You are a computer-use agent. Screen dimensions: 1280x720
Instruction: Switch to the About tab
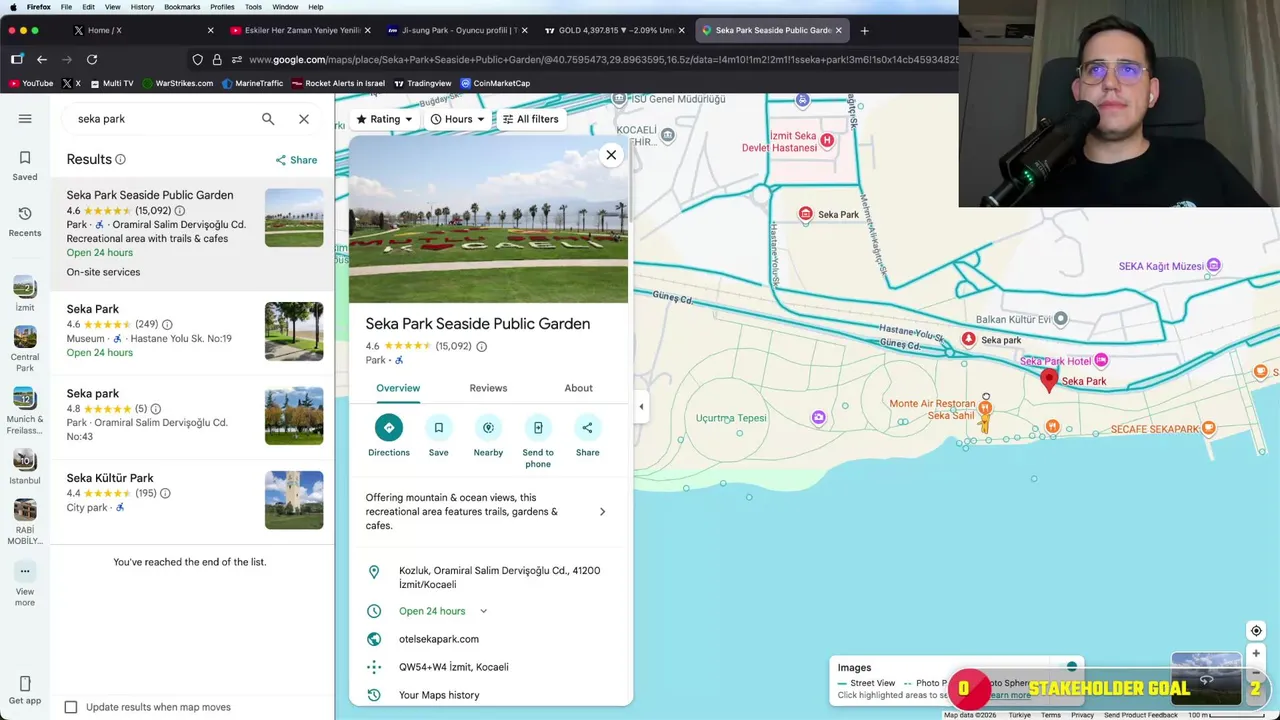[x=578, y=388]
